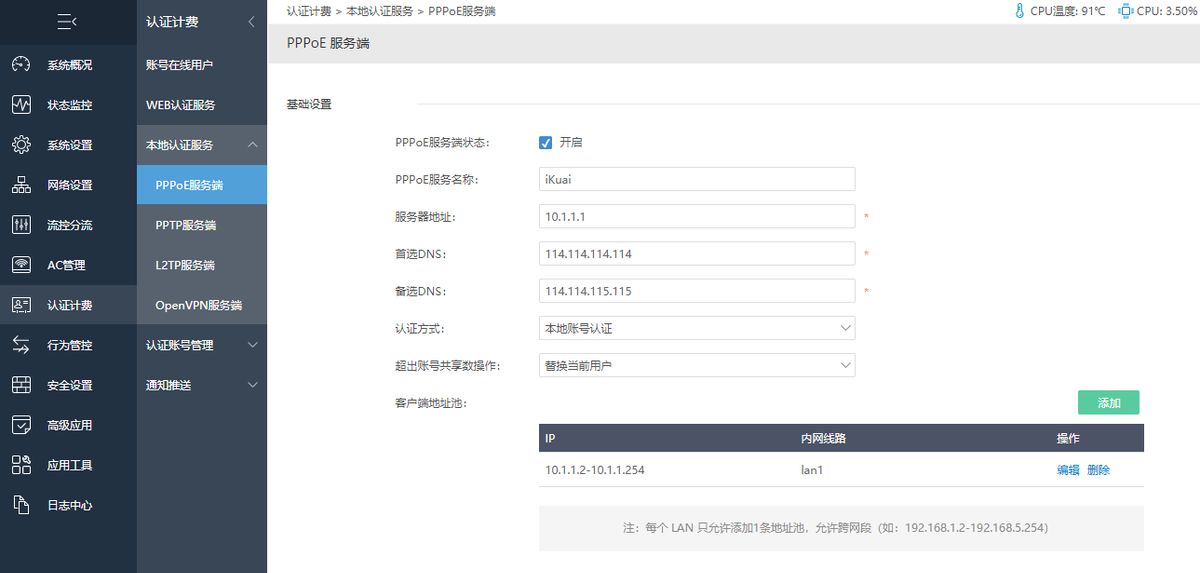The height and width of the screenshot is (573, 1200).
Task: Open the 超出账号共享数操作 dropdown
Action: tap(696, 365)
